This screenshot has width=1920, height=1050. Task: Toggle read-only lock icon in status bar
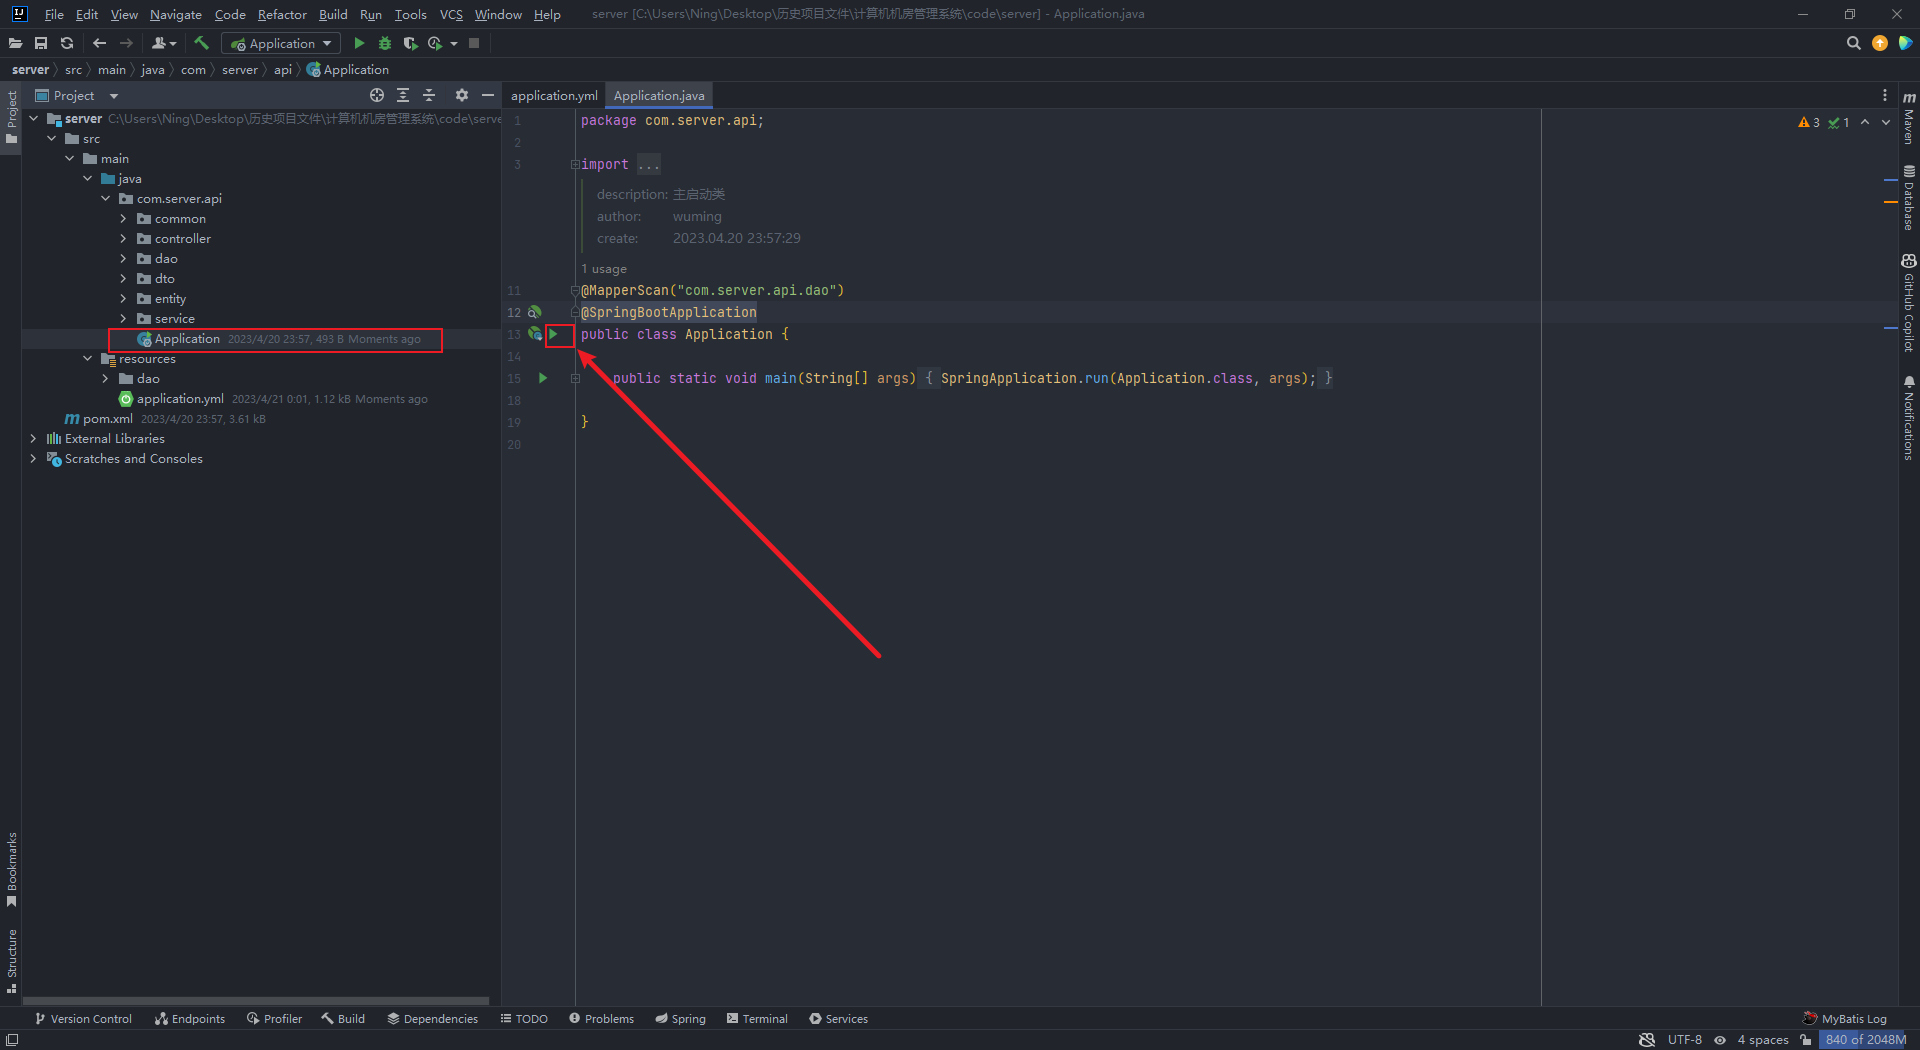click(x=1806, y=1040)
